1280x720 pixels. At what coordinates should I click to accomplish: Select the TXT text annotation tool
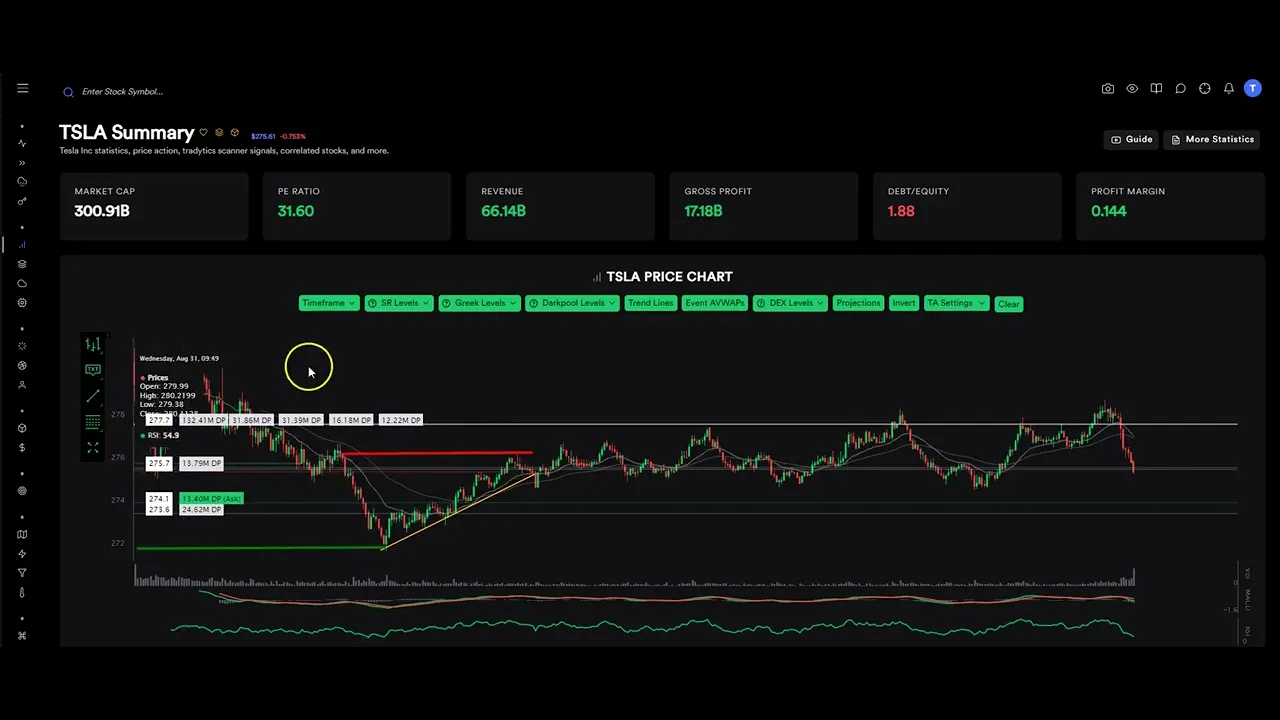tap(93, 370)
